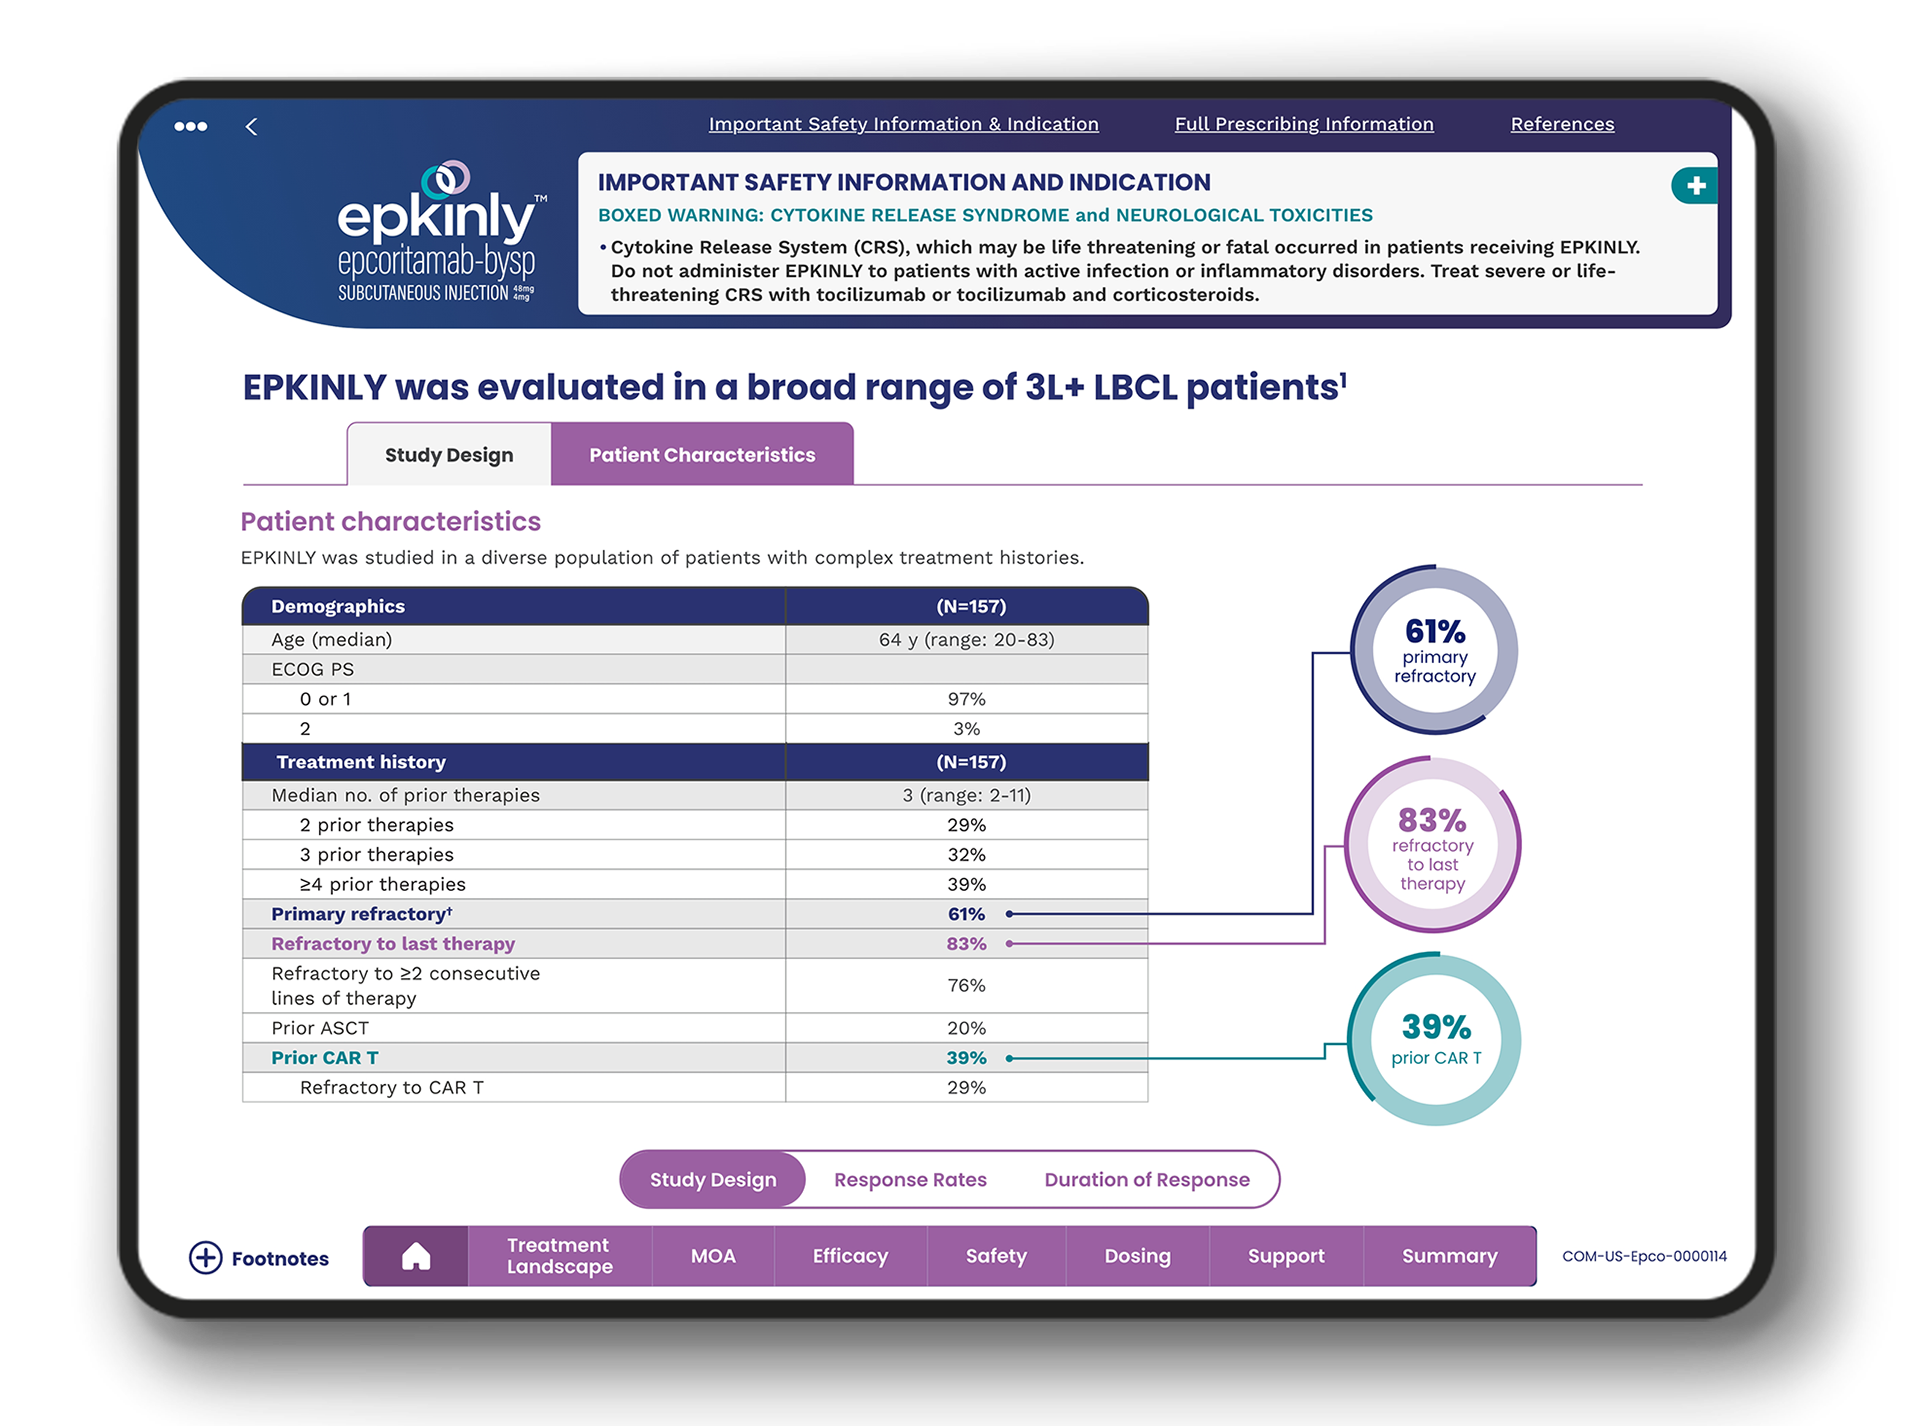
Task: Open the References link
Action: (1562, 124)
